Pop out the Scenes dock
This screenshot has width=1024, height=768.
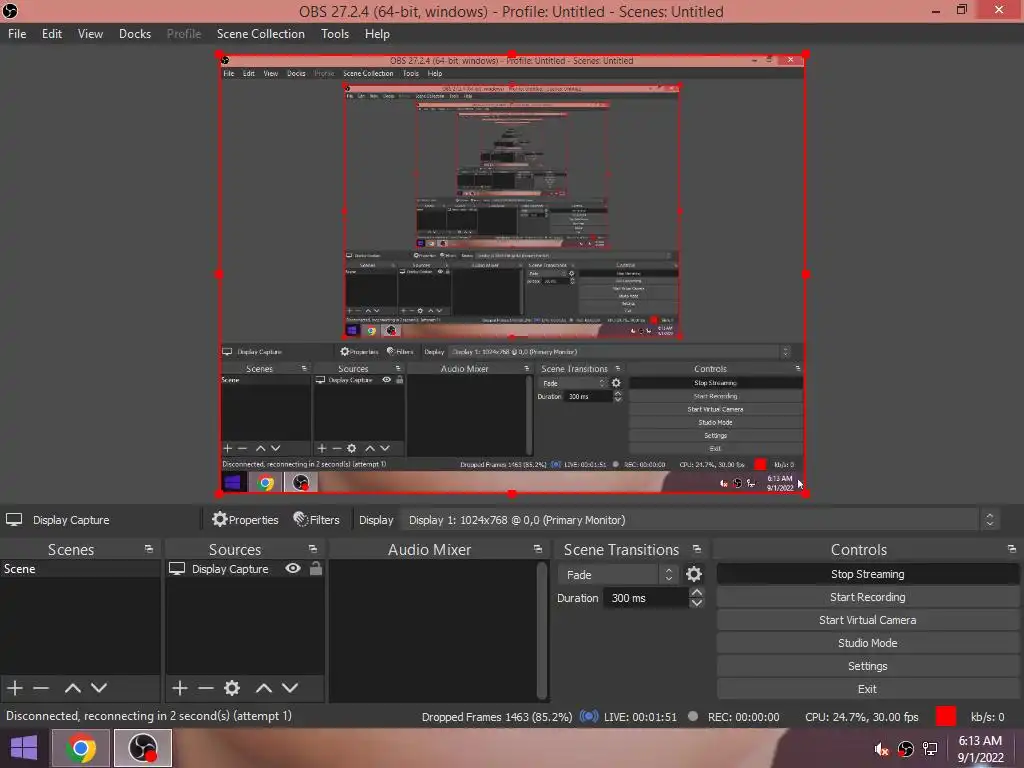pos(149,549)
